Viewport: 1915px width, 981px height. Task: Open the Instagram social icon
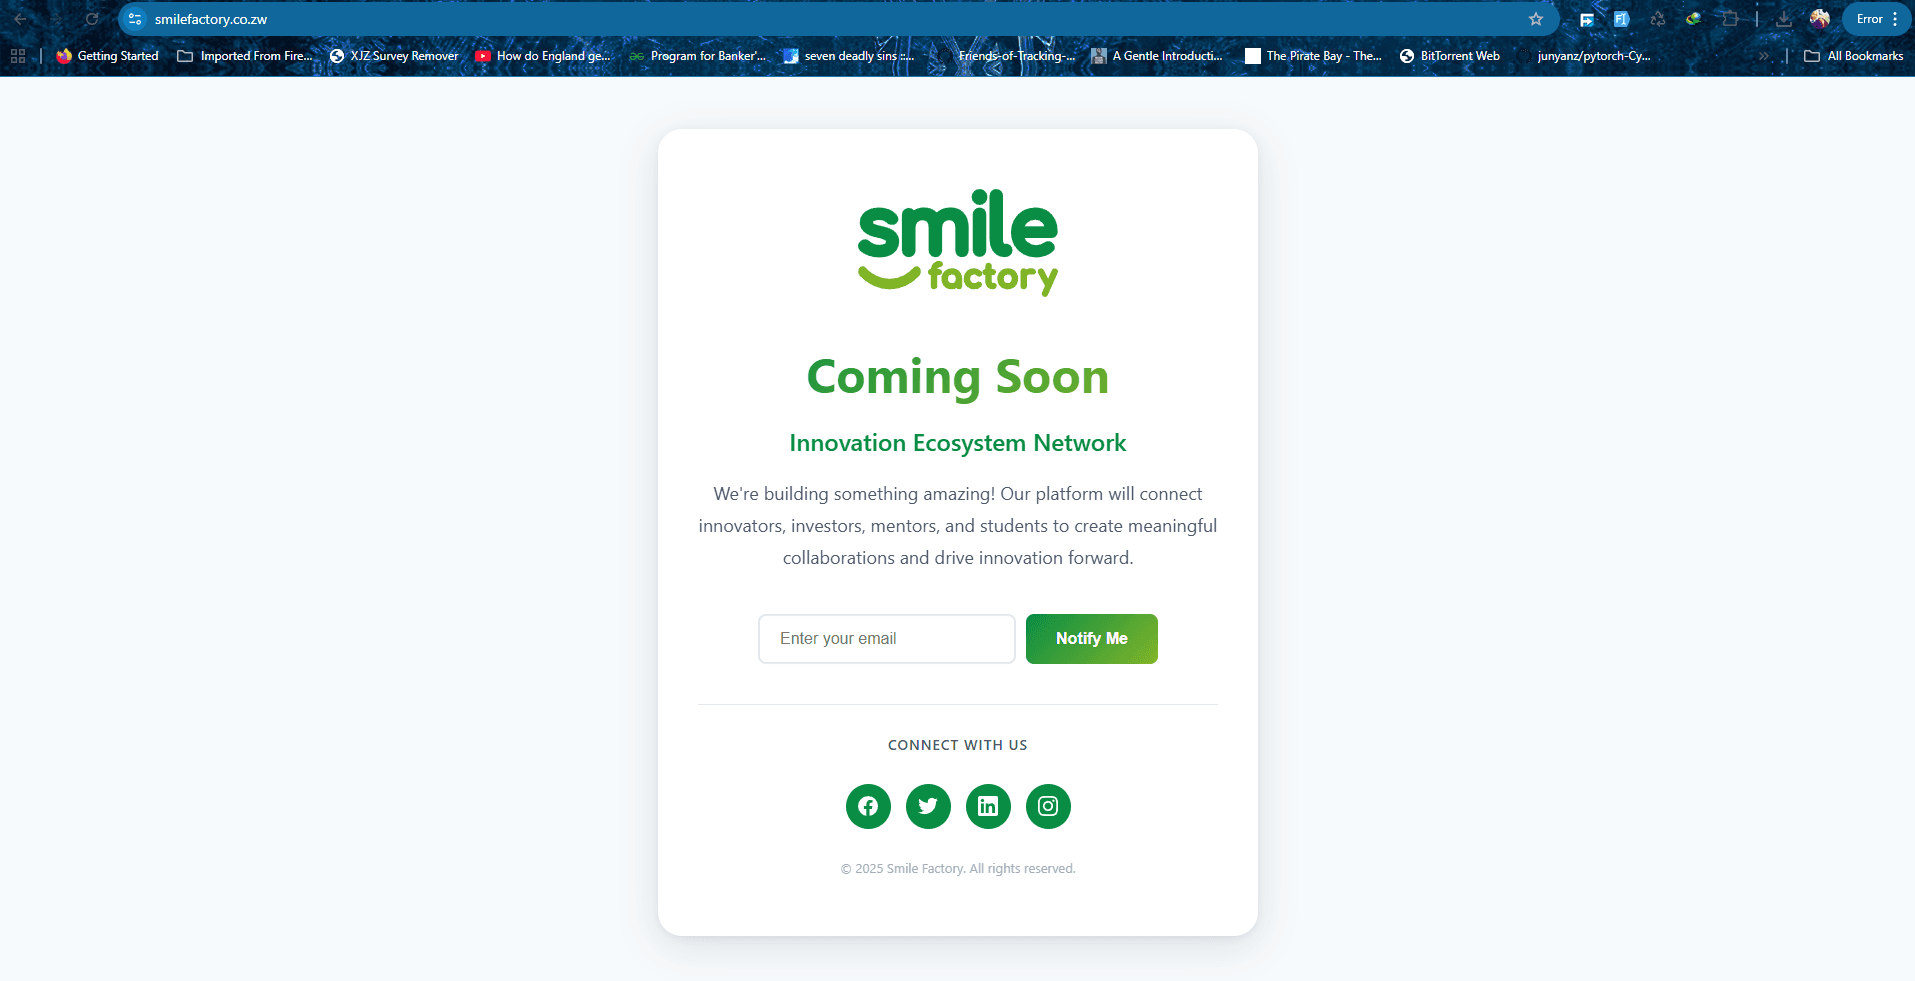coord(1048,806)
